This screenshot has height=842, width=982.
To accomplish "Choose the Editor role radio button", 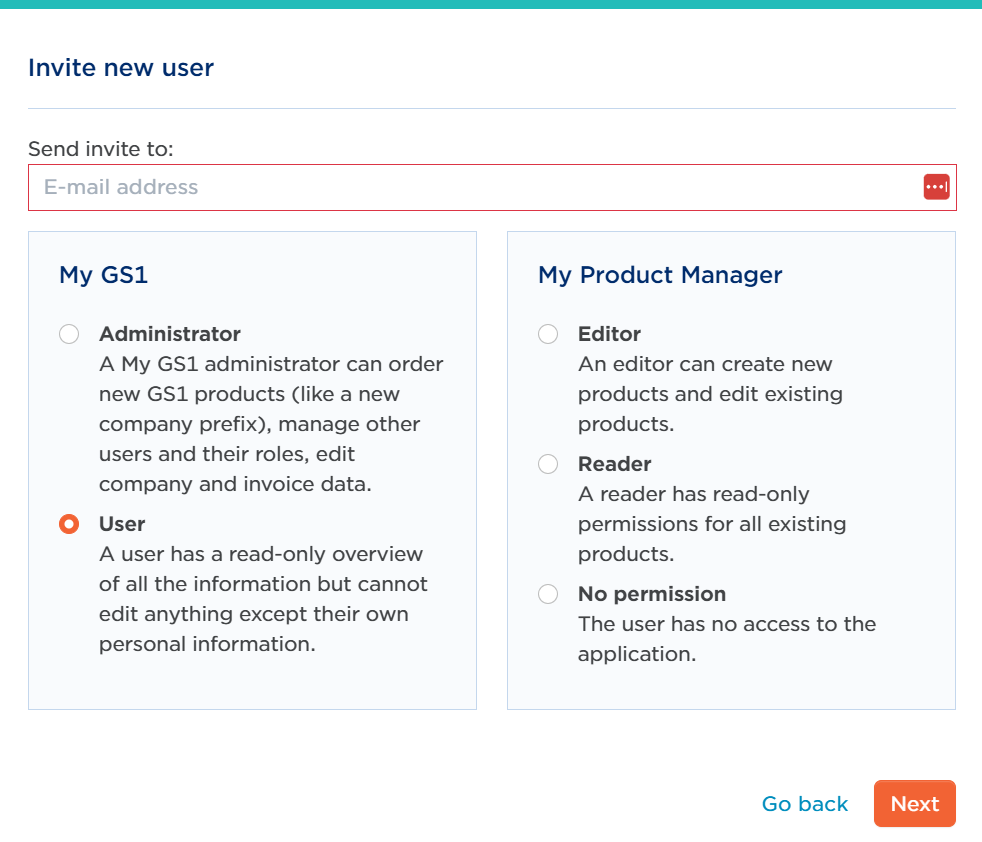I will pyautogui.click(x=548, y=334).
